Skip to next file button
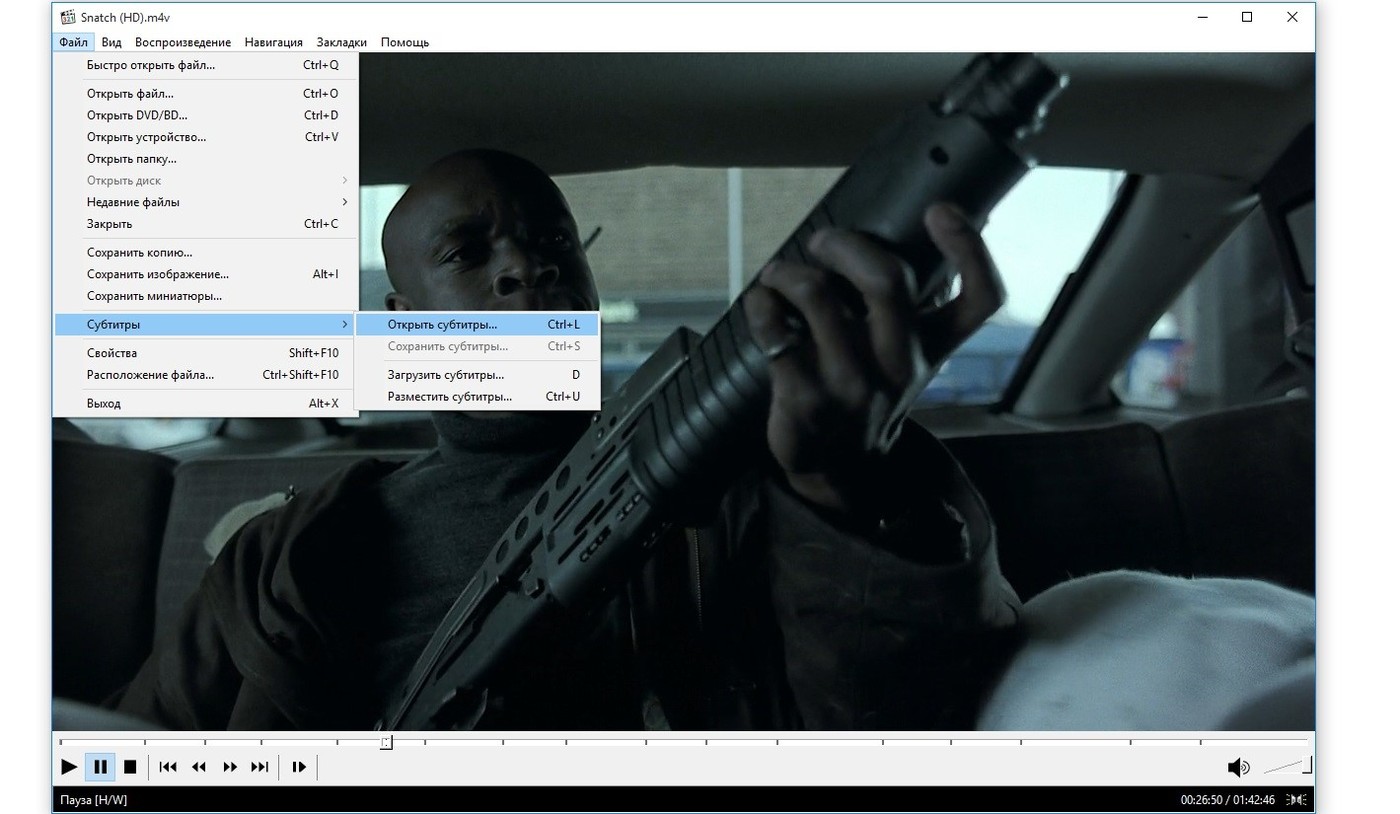The width and height of the screenshot is (1400, 814). (x=260, y=767)
